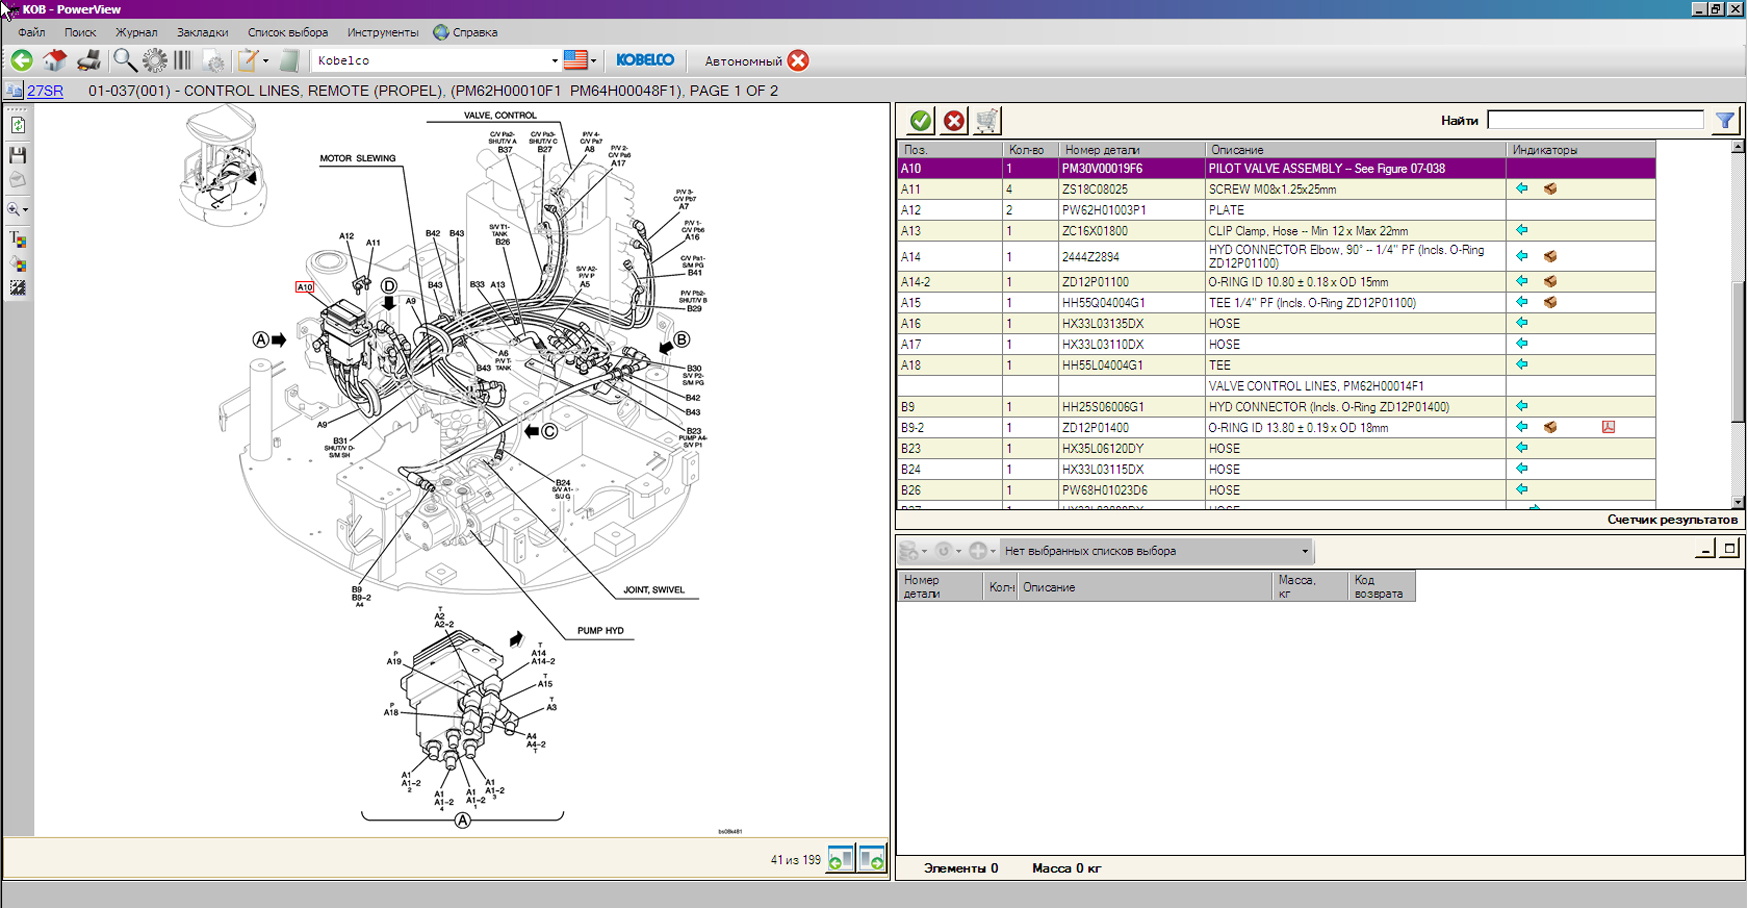Go to home via house icon
Screen dimensions: 1748x908
tap(54, 61)
